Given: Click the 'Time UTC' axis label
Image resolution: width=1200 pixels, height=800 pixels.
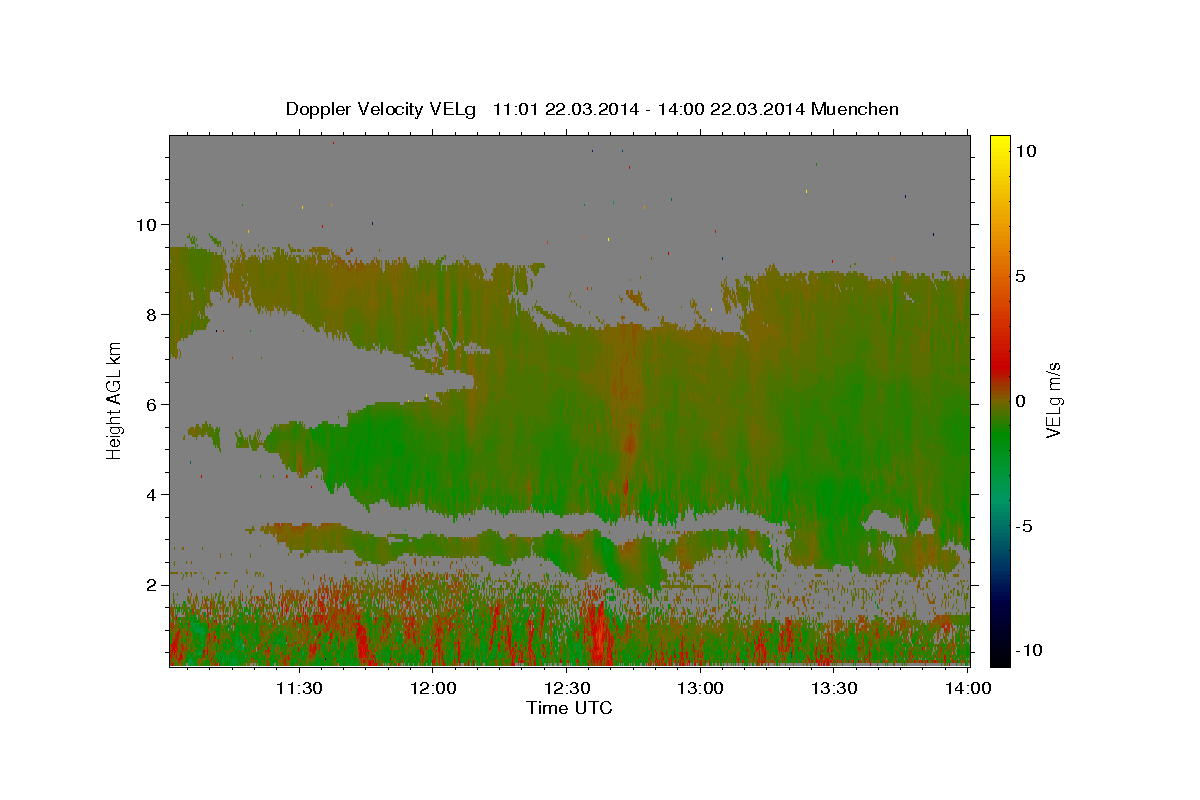Looking at the screenshot, I should (x=569, y=708).
